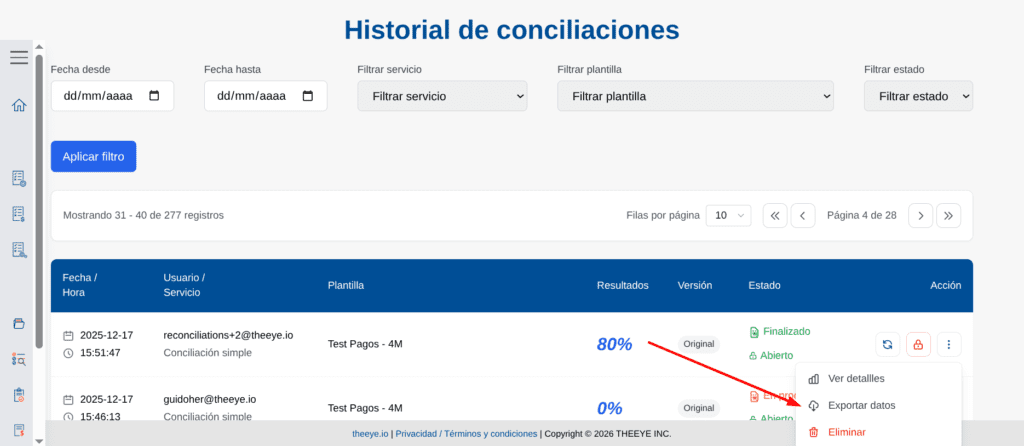Expand the Filtrar plantilla dropdown
Viewport: 1024px width, 446px height.
coord(695,96)
